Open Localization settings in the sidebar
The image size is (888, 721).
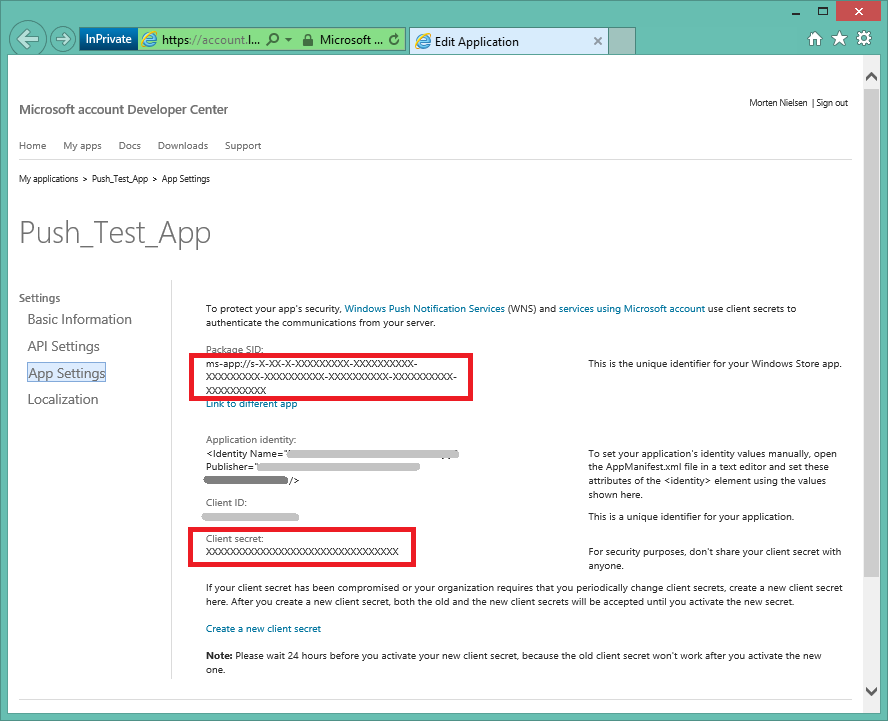pyautogui.click(x=63, y=399)
